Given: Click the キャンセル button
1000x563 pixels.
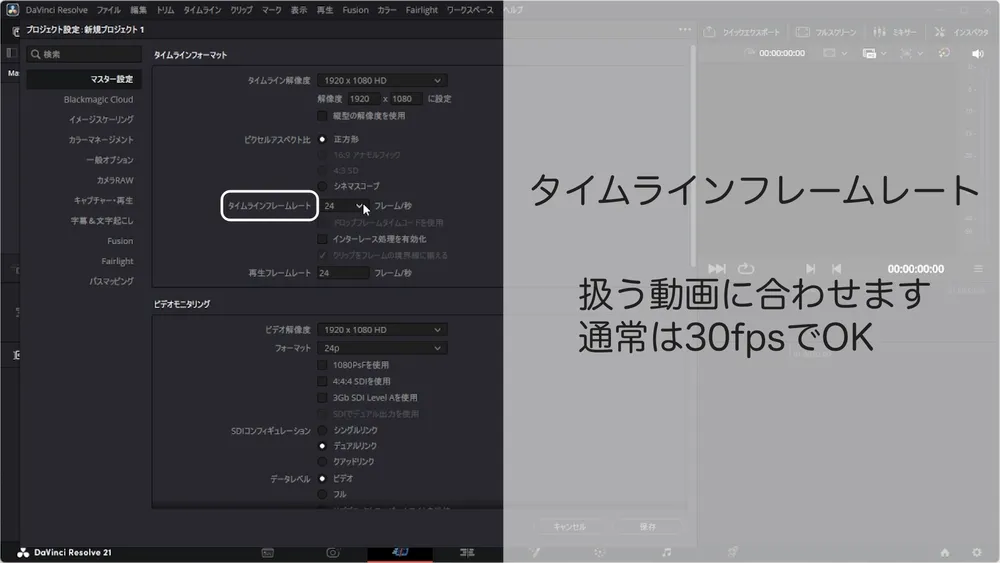Looking at the screenshot, I should pyautogui.click(x=570, y=527).
